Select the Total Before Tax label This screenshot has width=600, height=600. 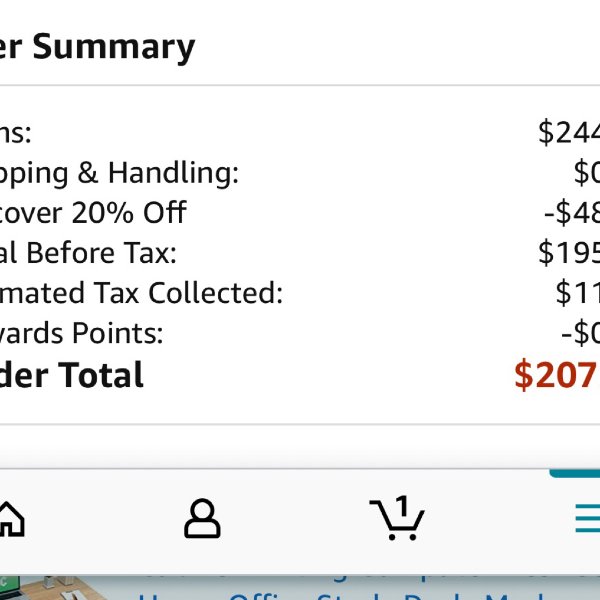pos(88,253)
